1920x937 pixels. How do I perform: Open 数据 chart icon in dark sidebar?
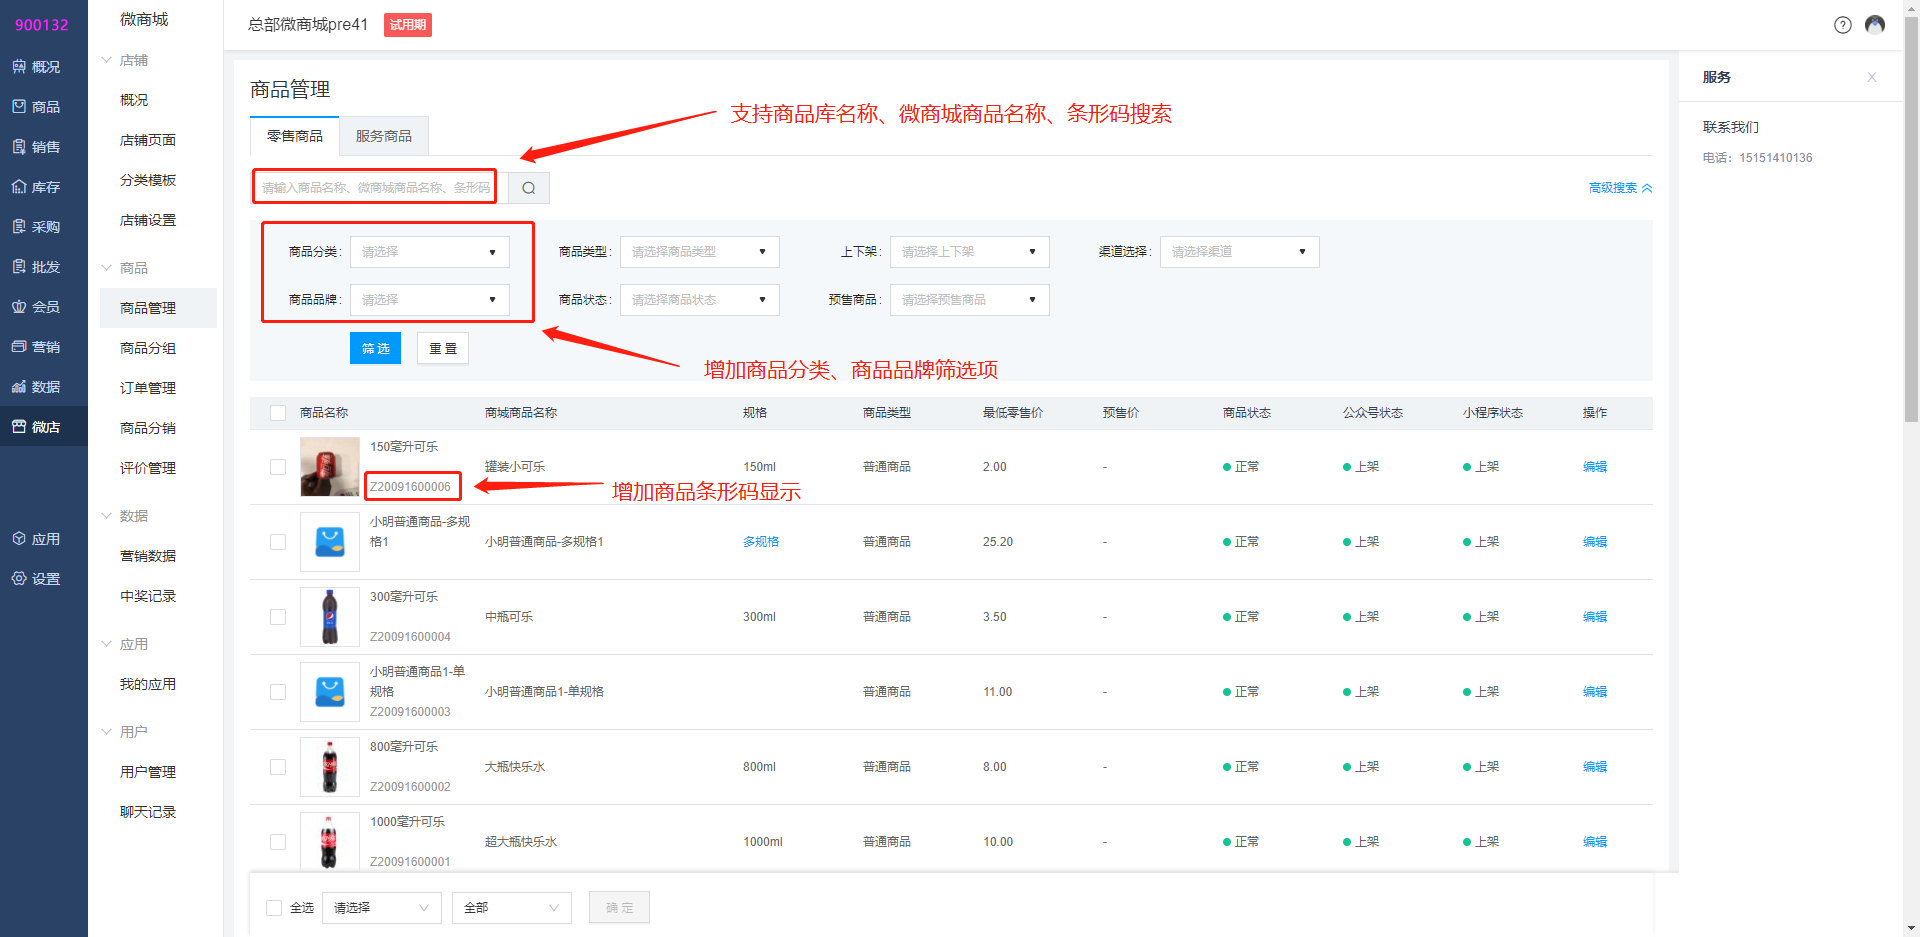click(37, 387)
